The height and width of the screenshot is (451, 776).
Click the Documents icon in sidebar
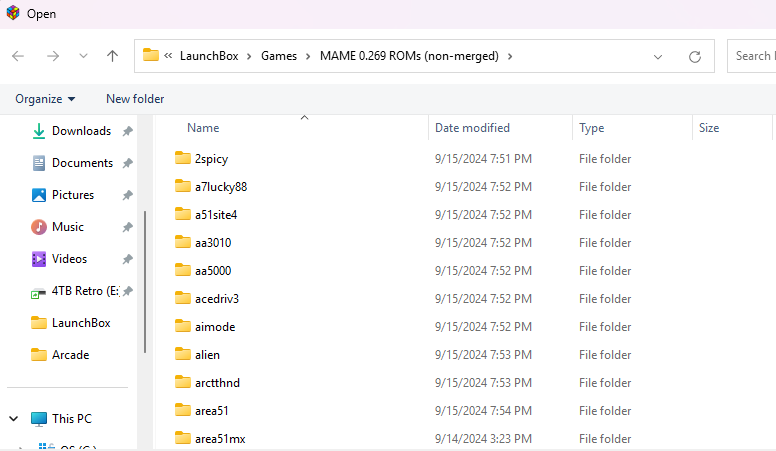[x=39, y=163]
